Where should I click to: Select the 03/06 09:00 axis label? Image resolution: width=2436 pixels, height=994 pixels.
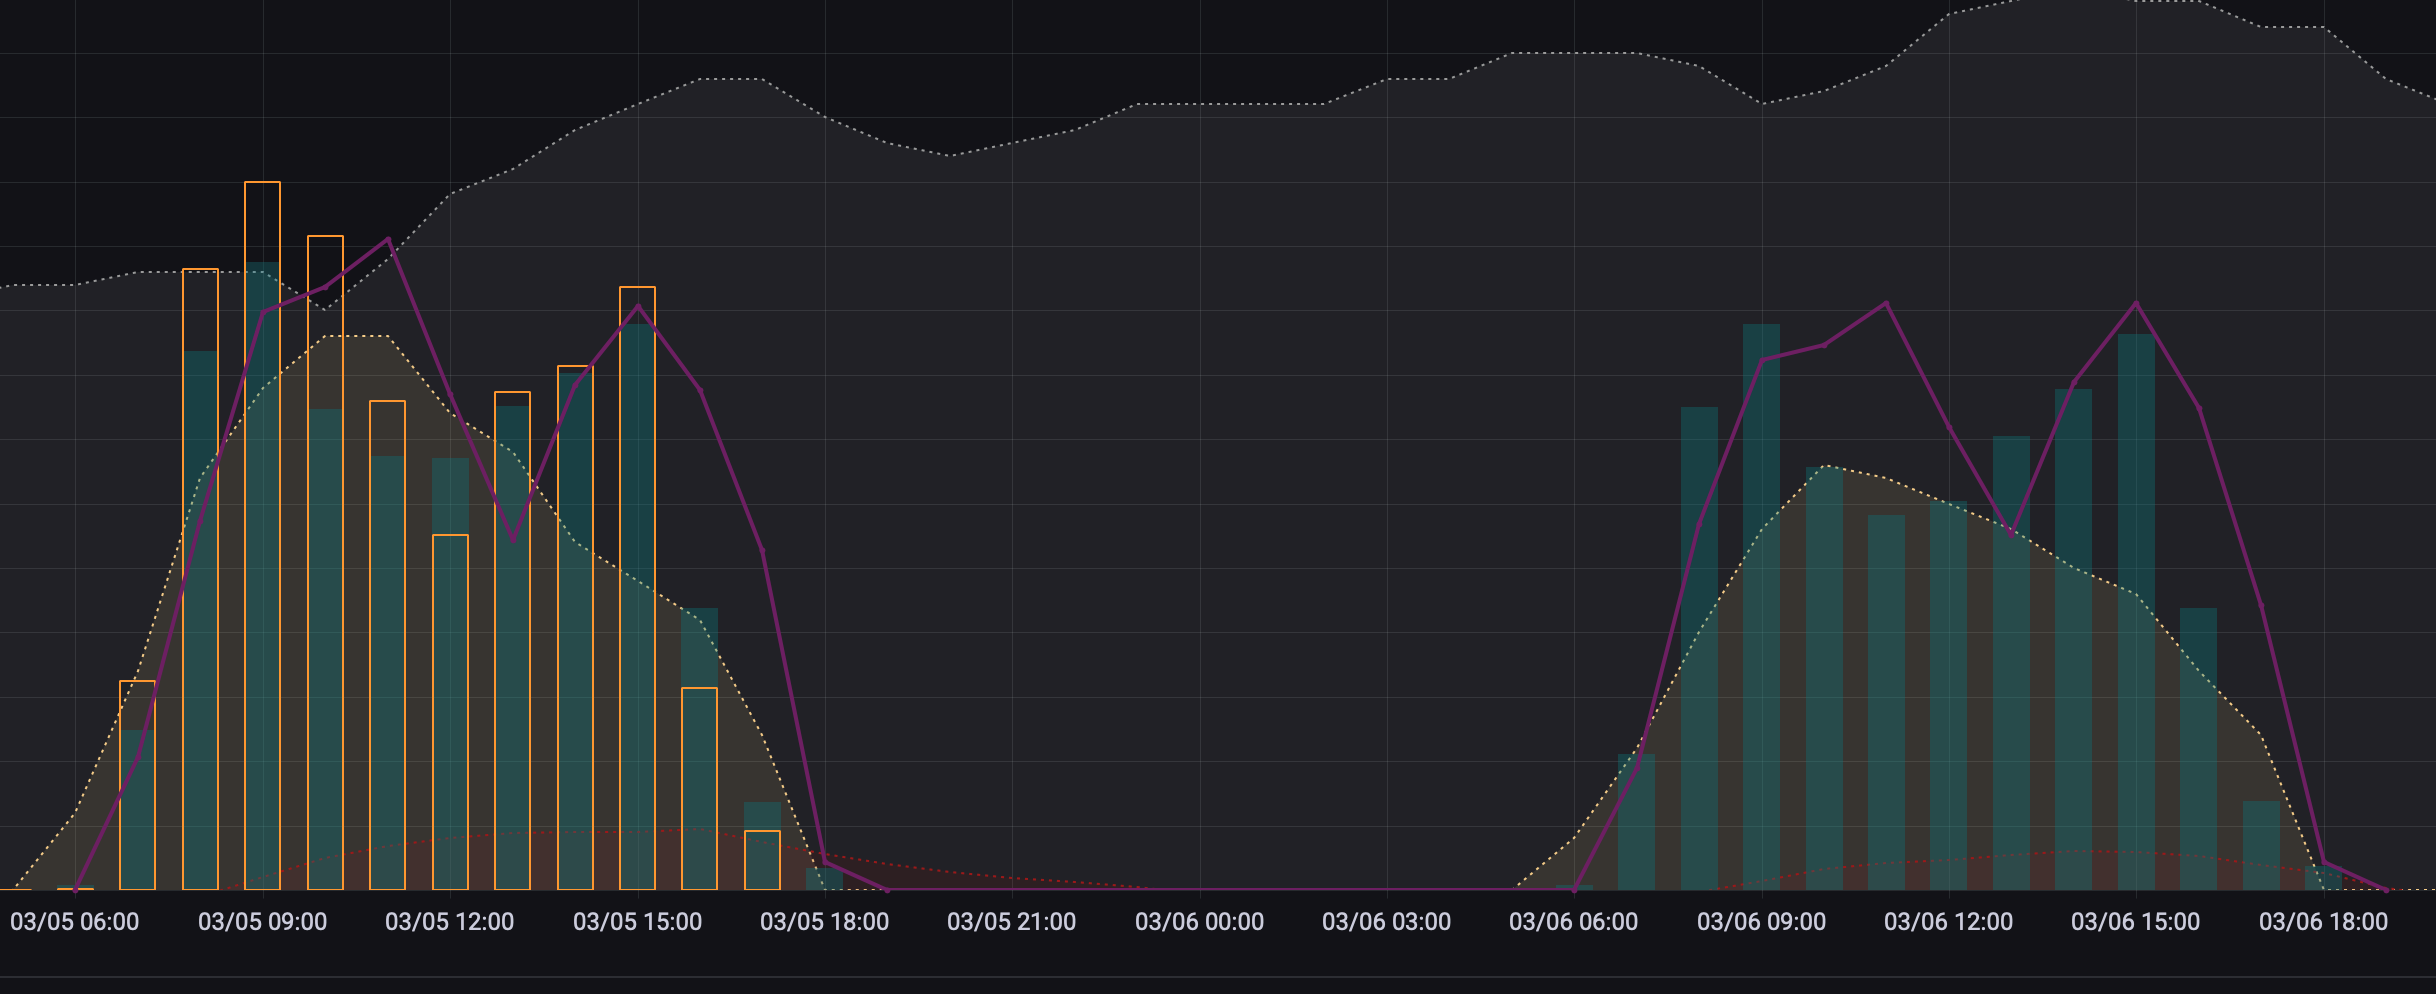coord(1761,921)
